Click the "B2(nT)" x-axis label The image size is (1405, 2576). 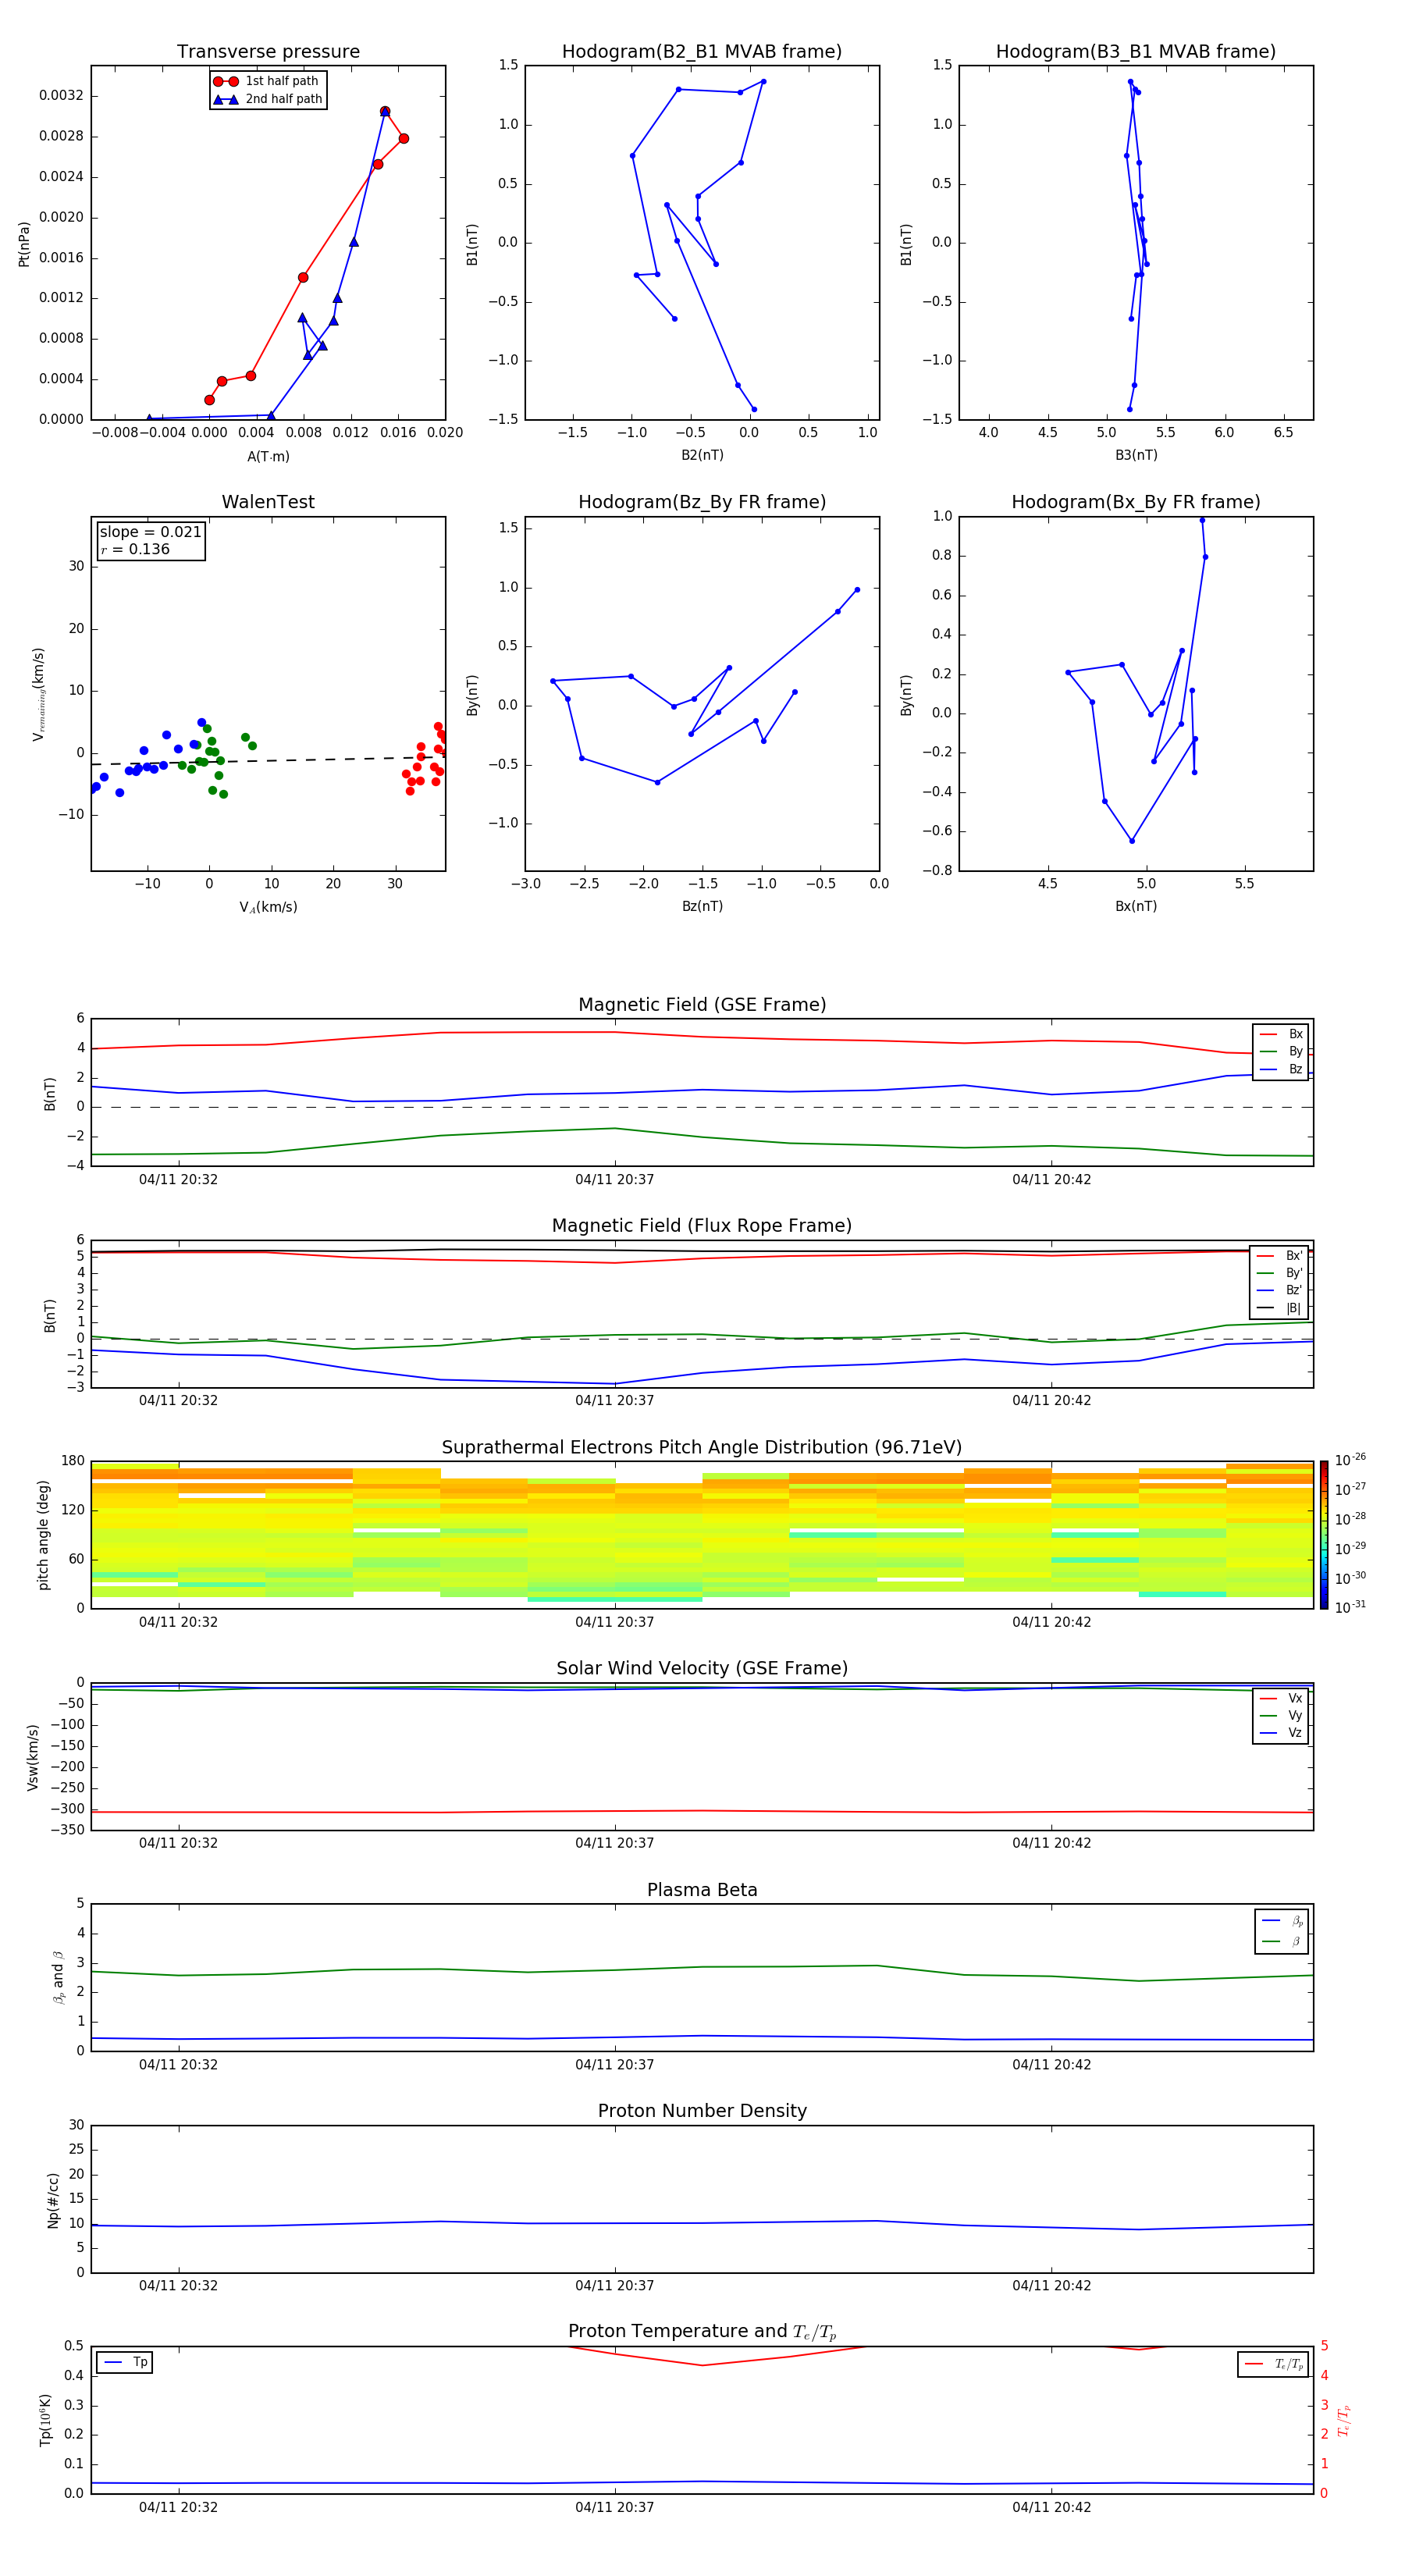pyautogui.click(x=702, y=455)
